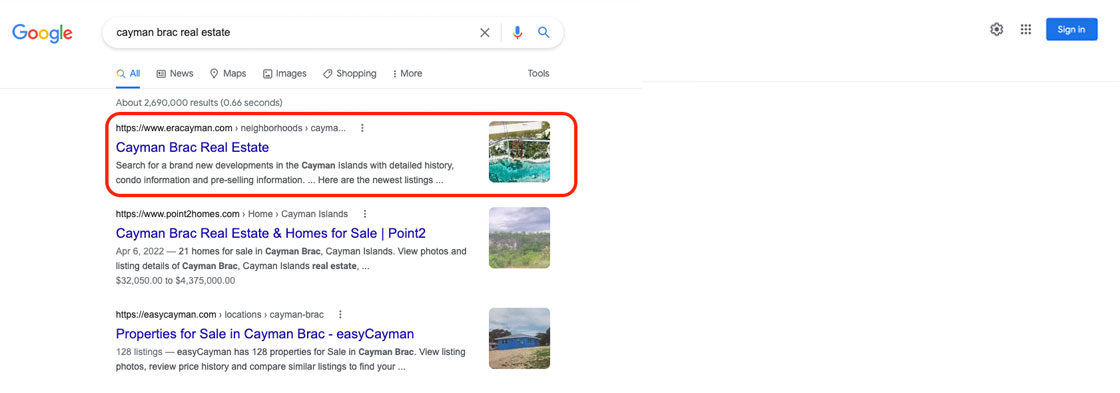Image resolution: width=1120 pixels, height=393 pixels.
Task: Open 'Cayman Brac Real Estate & Homes for Sale | Point2'
Action: (271, 234)
